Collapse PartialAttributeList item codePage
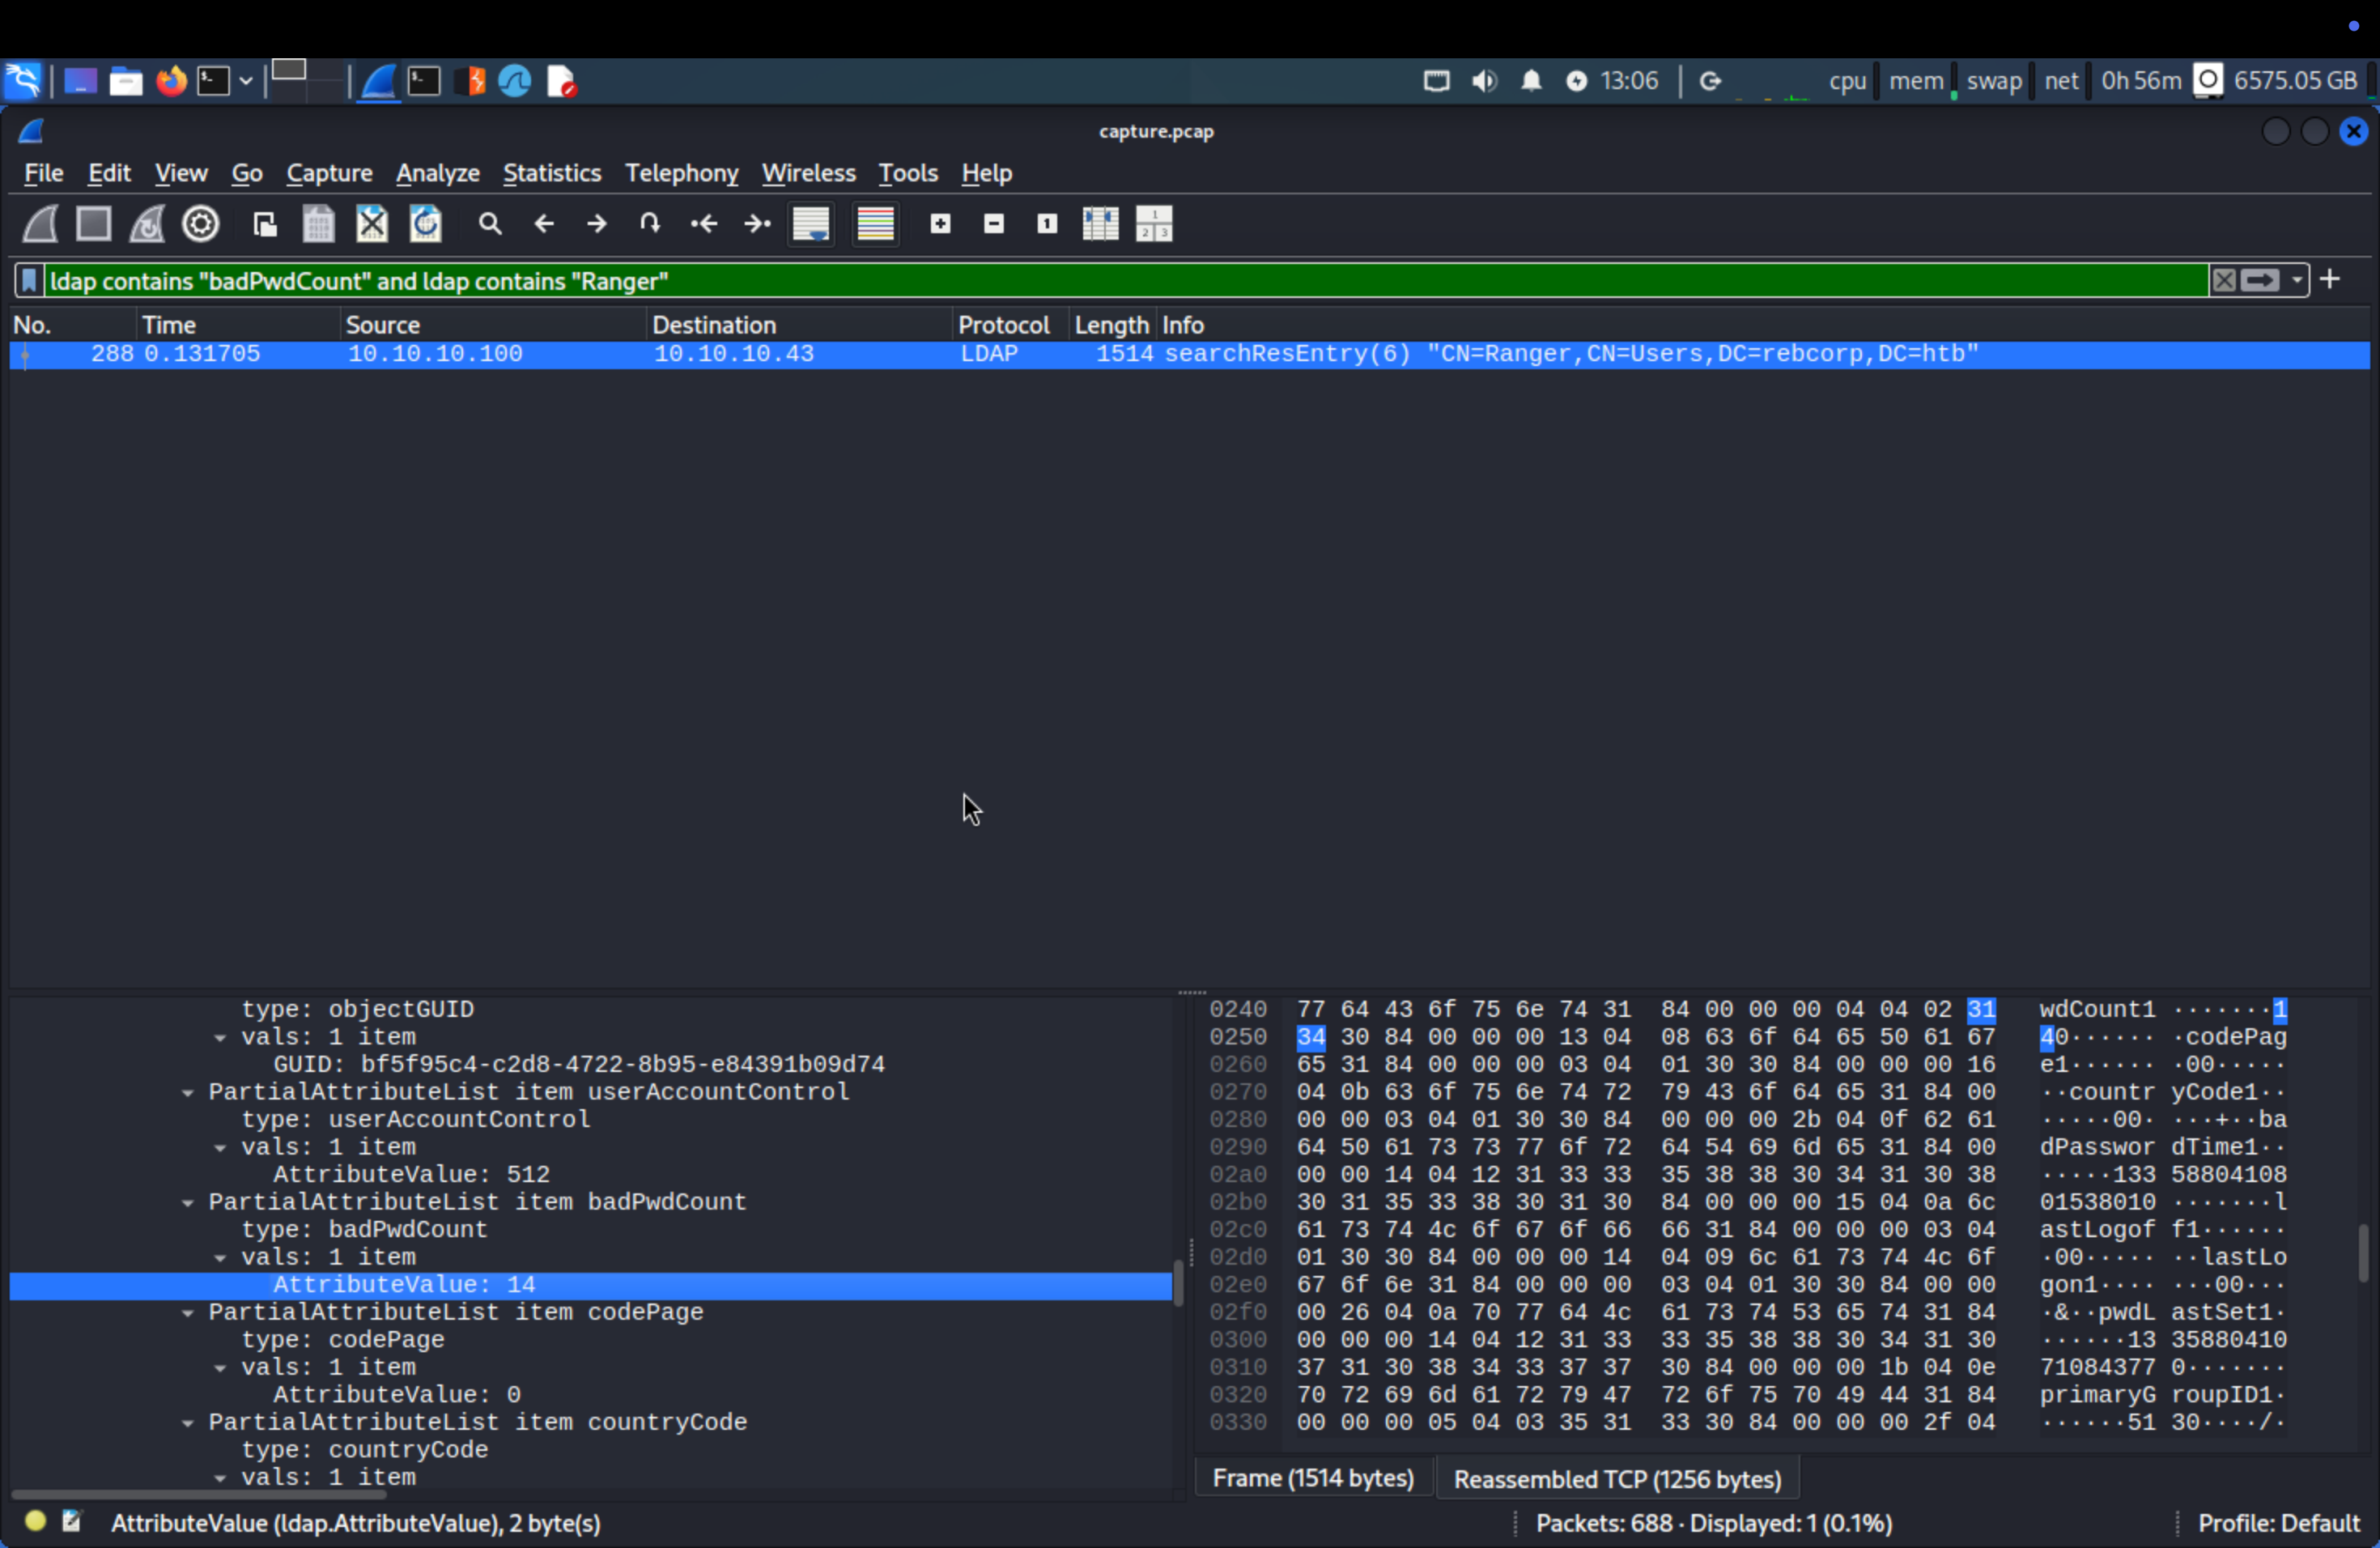Screen dimensions: 2380x1548 188,1313
